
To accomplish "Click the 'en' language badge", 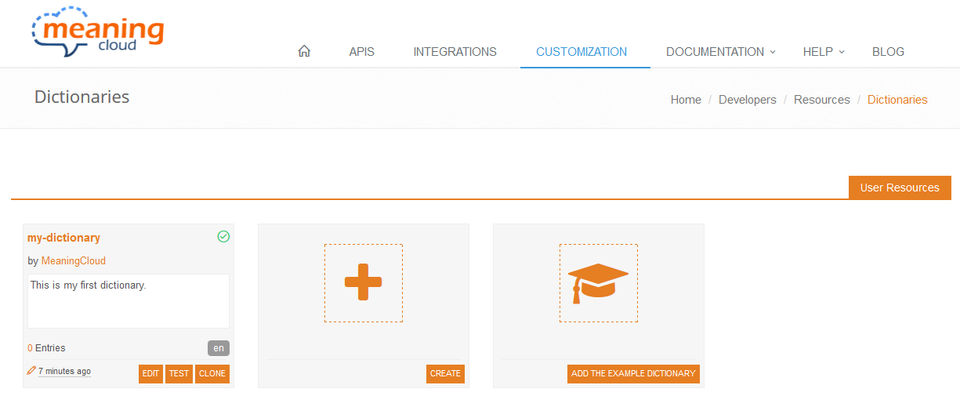I will 219,348.
